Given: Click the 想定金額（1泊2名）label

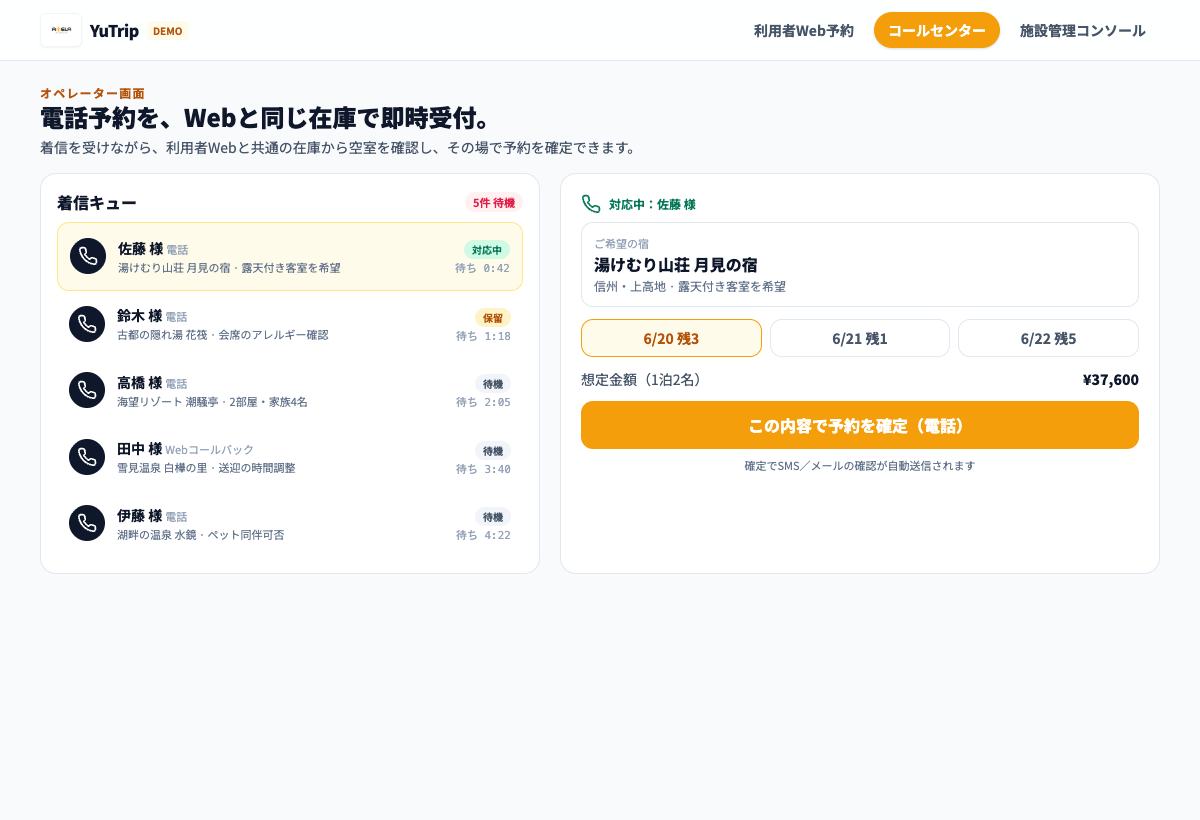Looking at the screenshot, I should click(645, 379).
